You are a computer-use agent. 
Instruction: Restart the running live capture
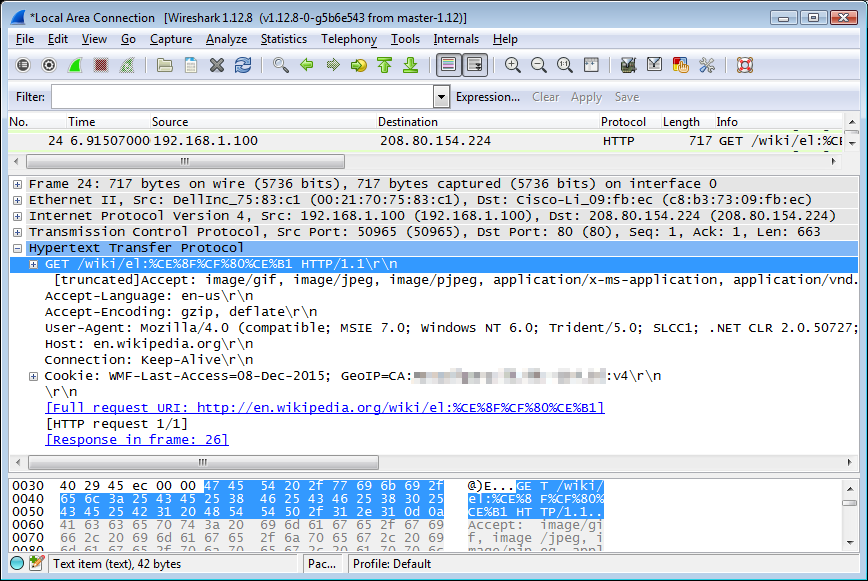(127, 65)
